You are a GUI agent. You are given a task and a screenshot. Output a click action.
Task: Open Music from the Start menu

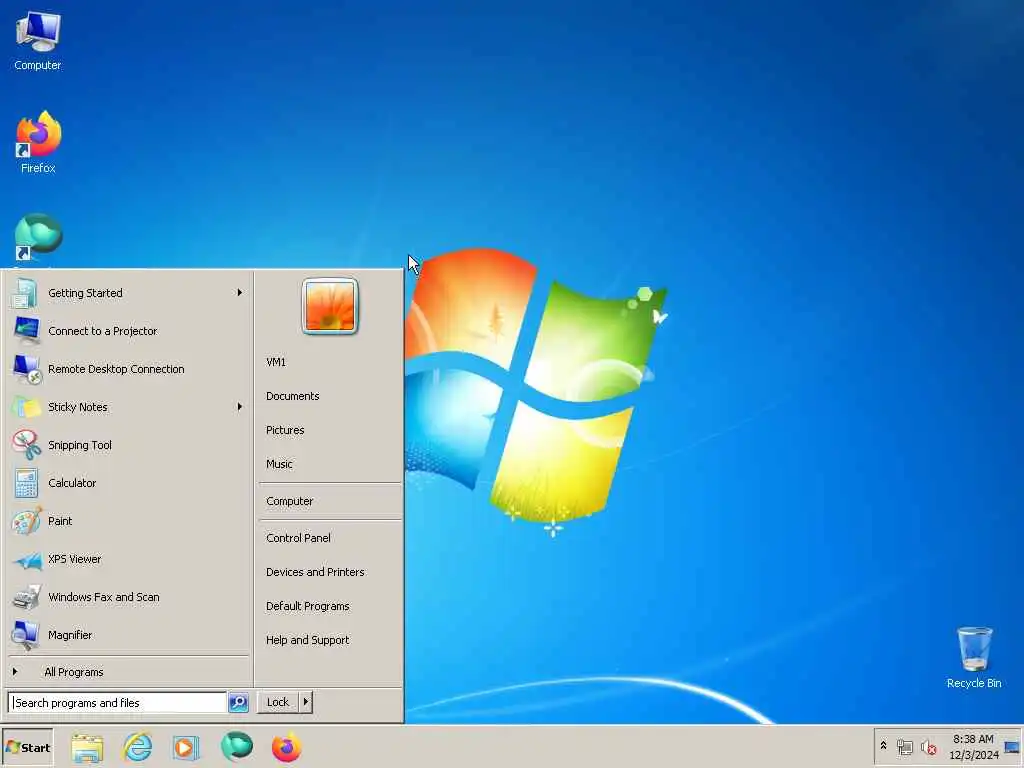coord(279,464)
